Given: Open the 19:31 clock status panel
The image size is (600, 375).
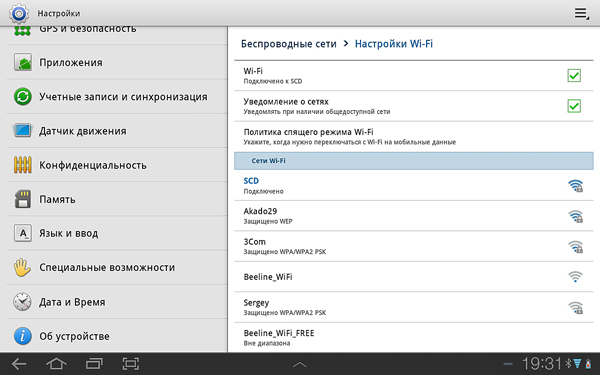Looking at the screenshot, I should [x=542, y=364].
